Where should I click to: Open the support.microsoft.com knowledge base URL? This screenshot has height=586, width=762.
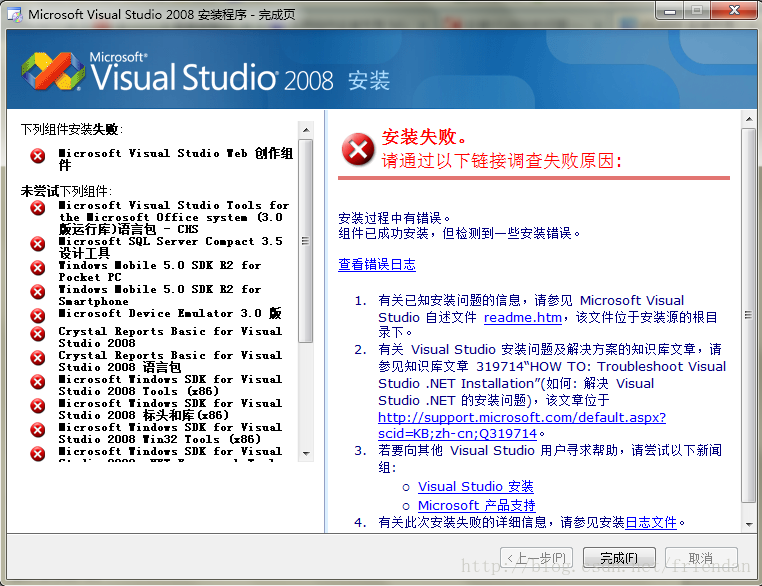click(x=522, y=425)
